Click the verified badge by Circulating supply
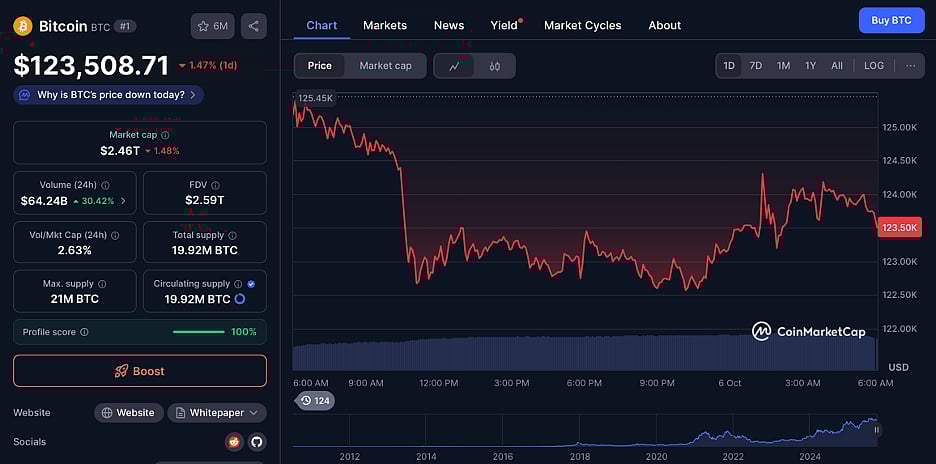The image size is (936, 464). click(x=251, y=284)
